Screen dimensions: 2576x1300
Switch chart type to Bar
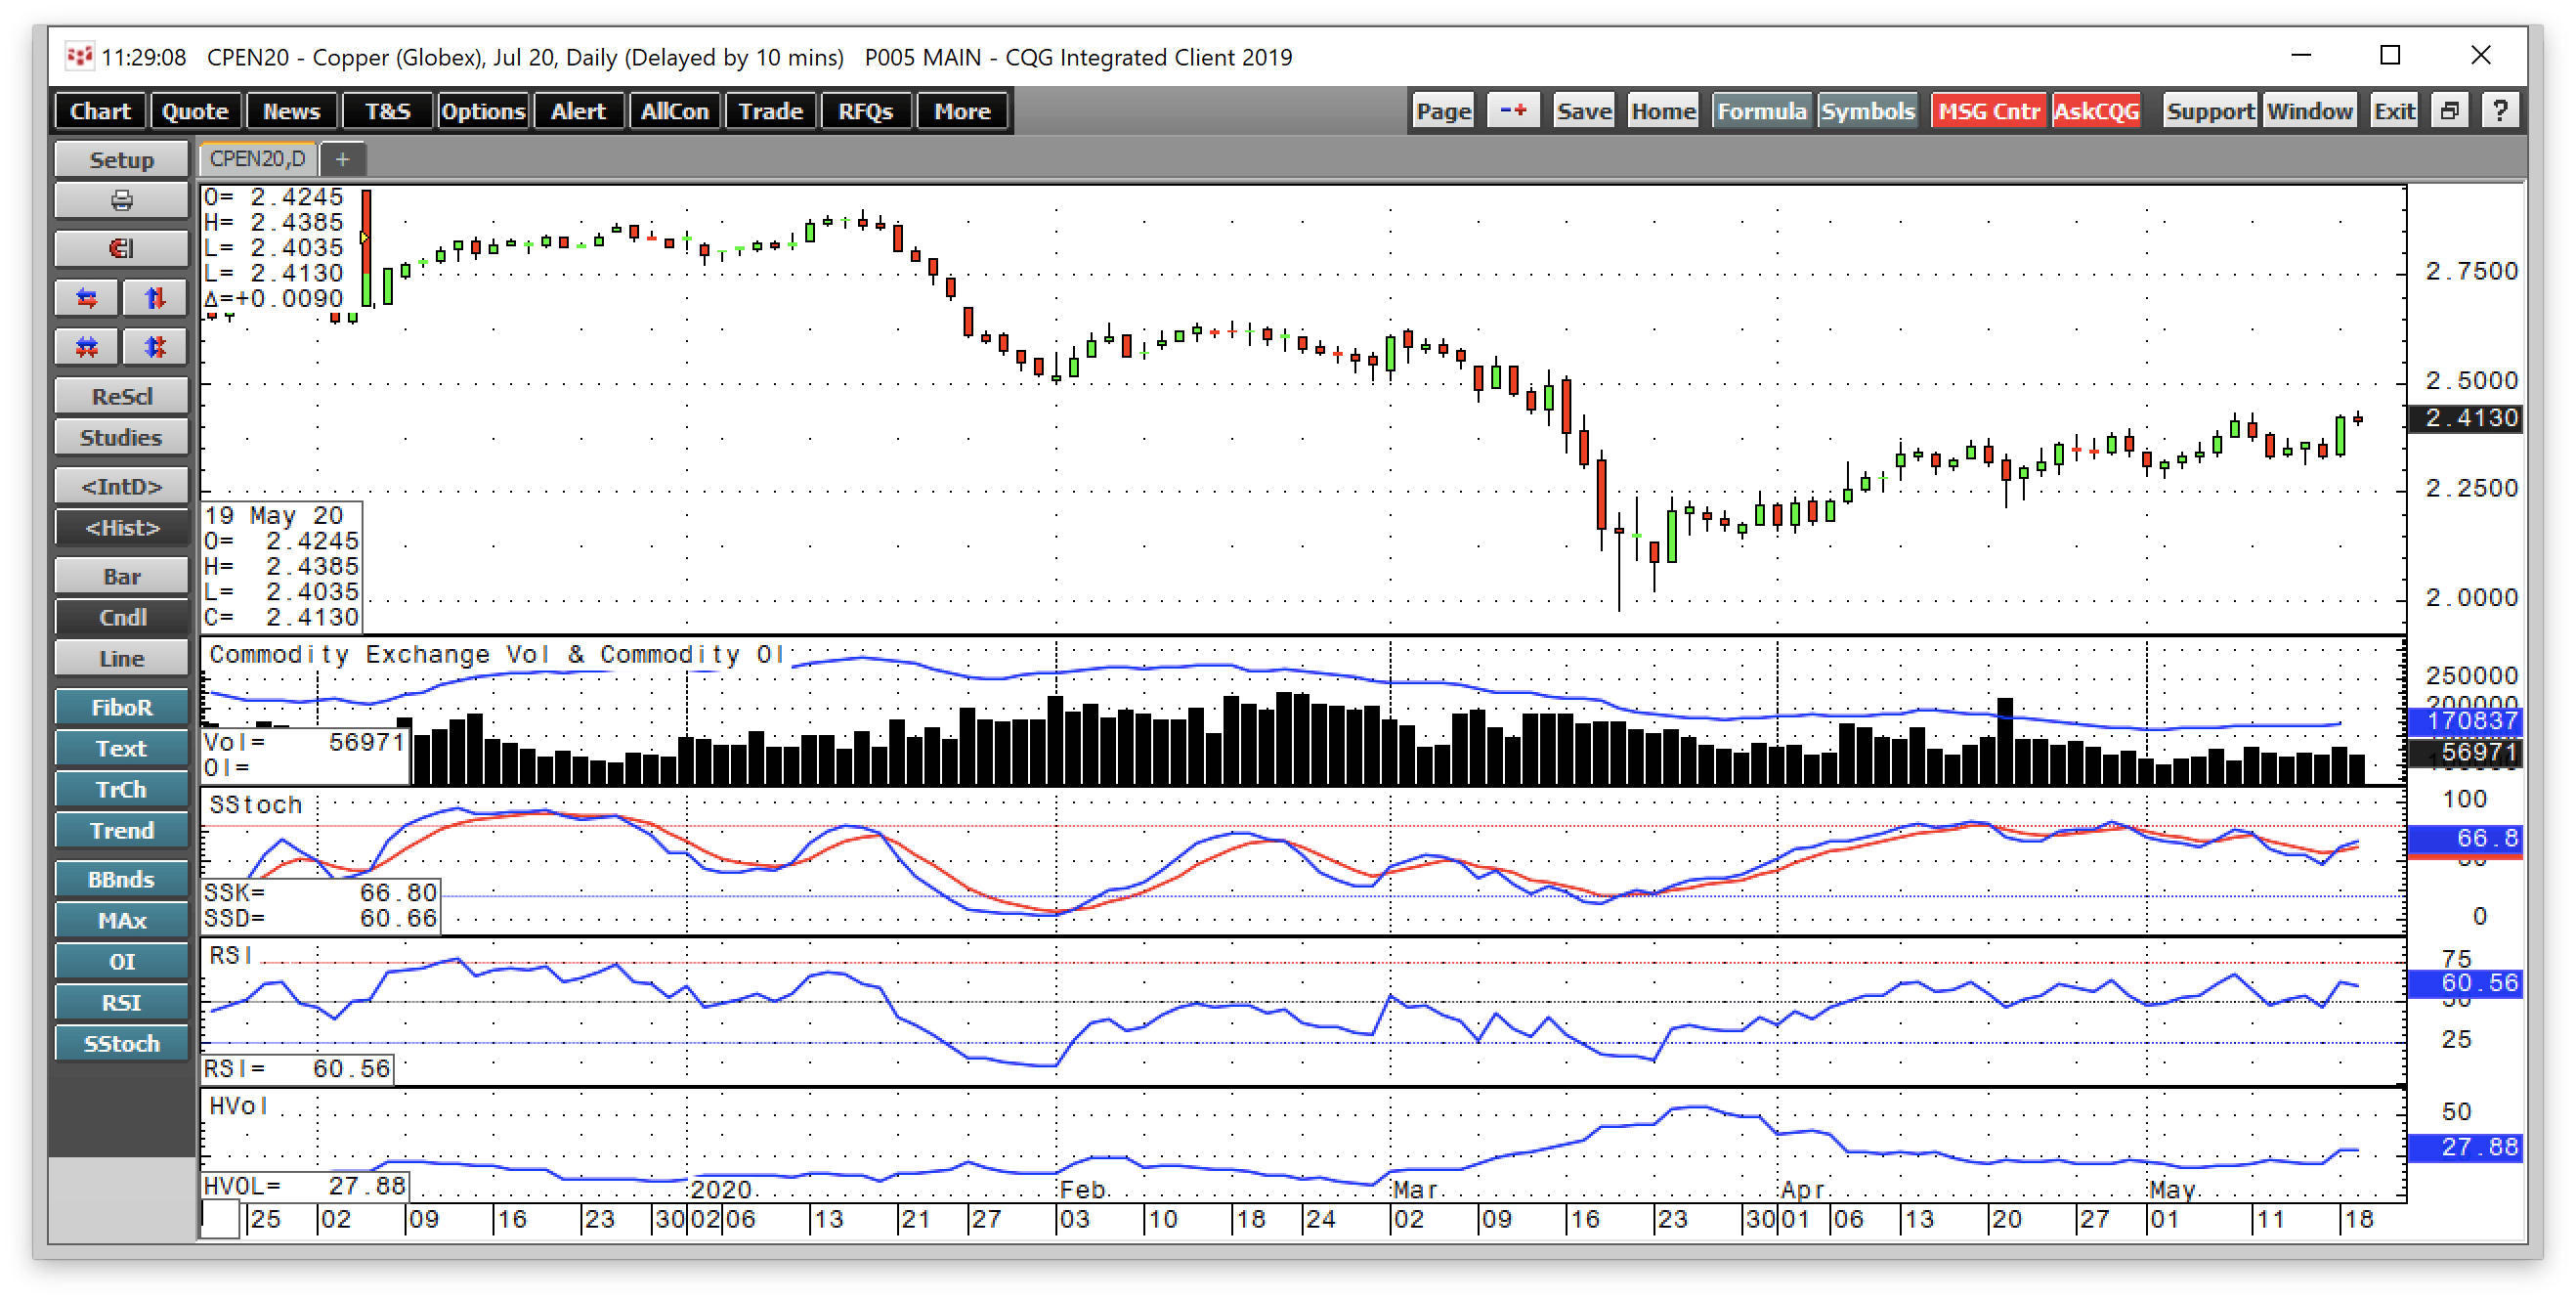[121, 577]
